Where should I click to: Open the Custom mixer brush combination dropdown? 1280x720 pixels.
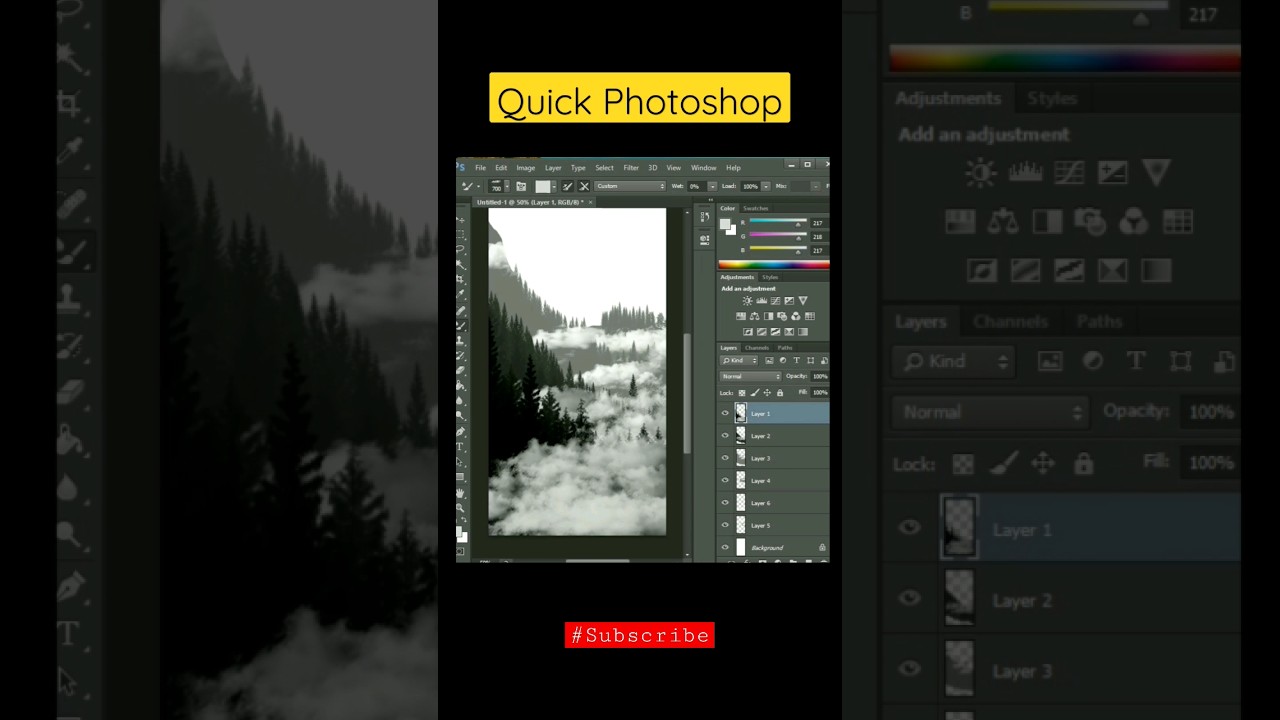pyautogui.click(x=630, y=186)
